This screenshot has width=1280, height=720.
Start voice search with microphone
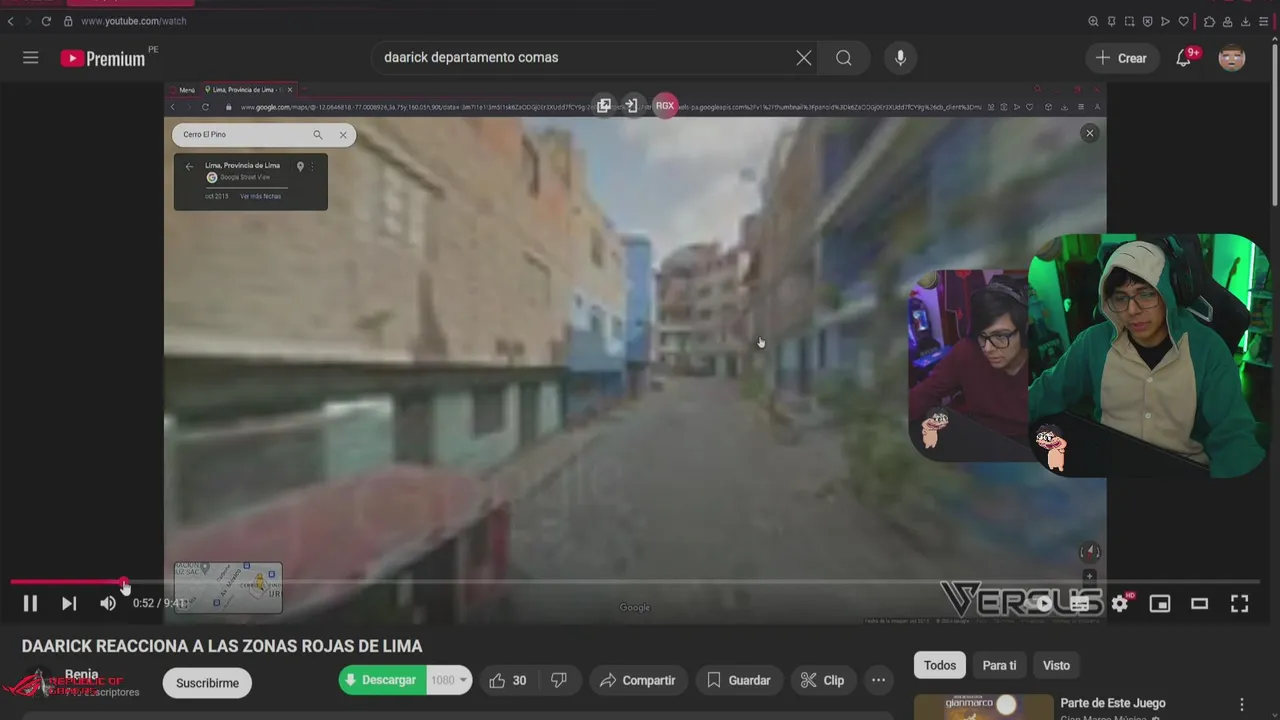(900, 58)
